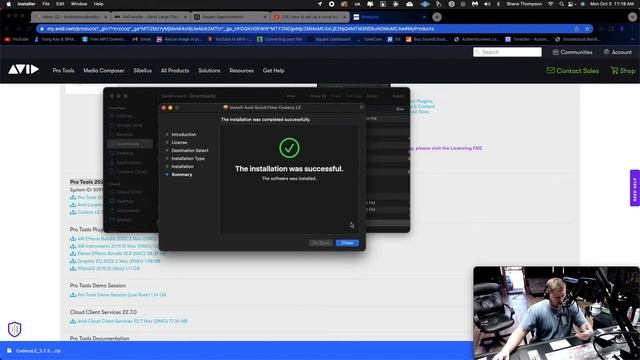640x360 pixels.
Task: Open the tab search dropdown in browser
Action: click(x=632, y=17)
